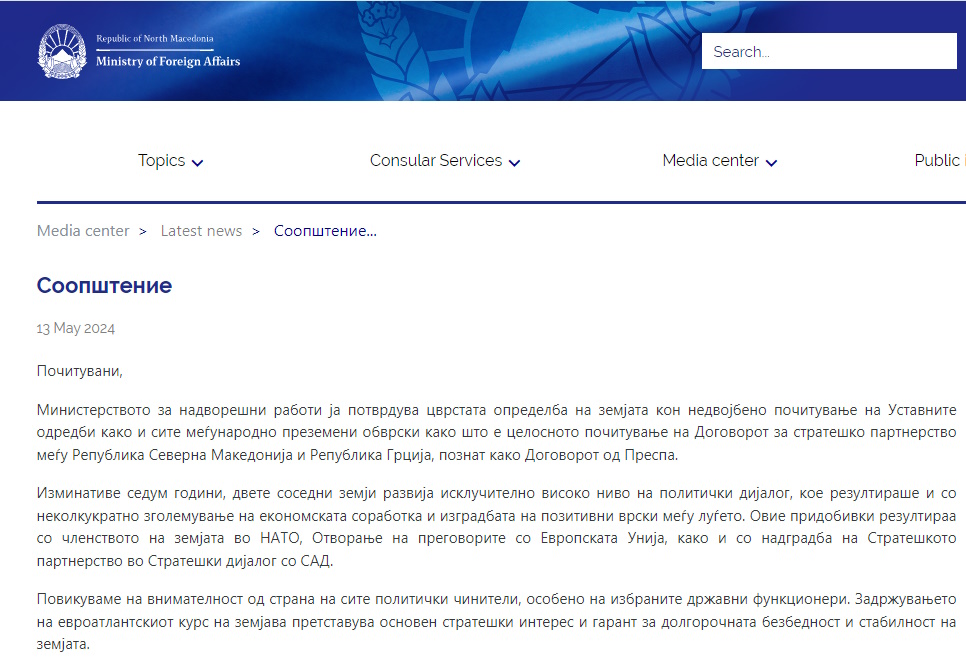Click the Ministry of Foreign Affairs title

point(168,62)
